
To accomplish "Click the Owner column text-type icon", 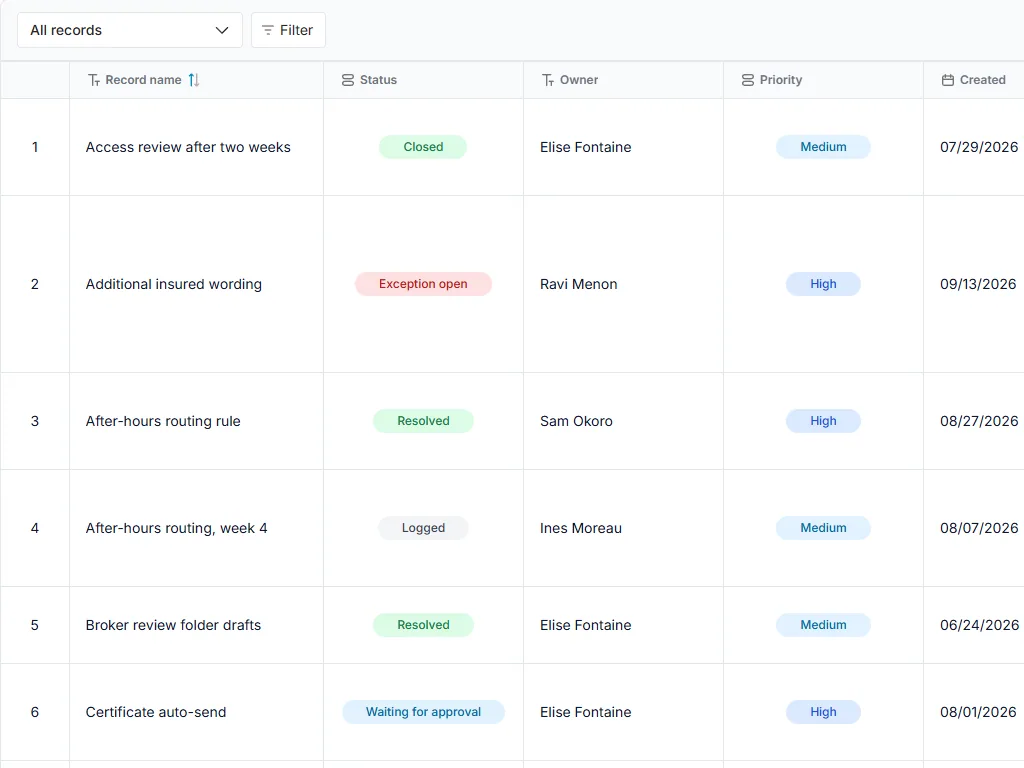I will tap(548, 80).
